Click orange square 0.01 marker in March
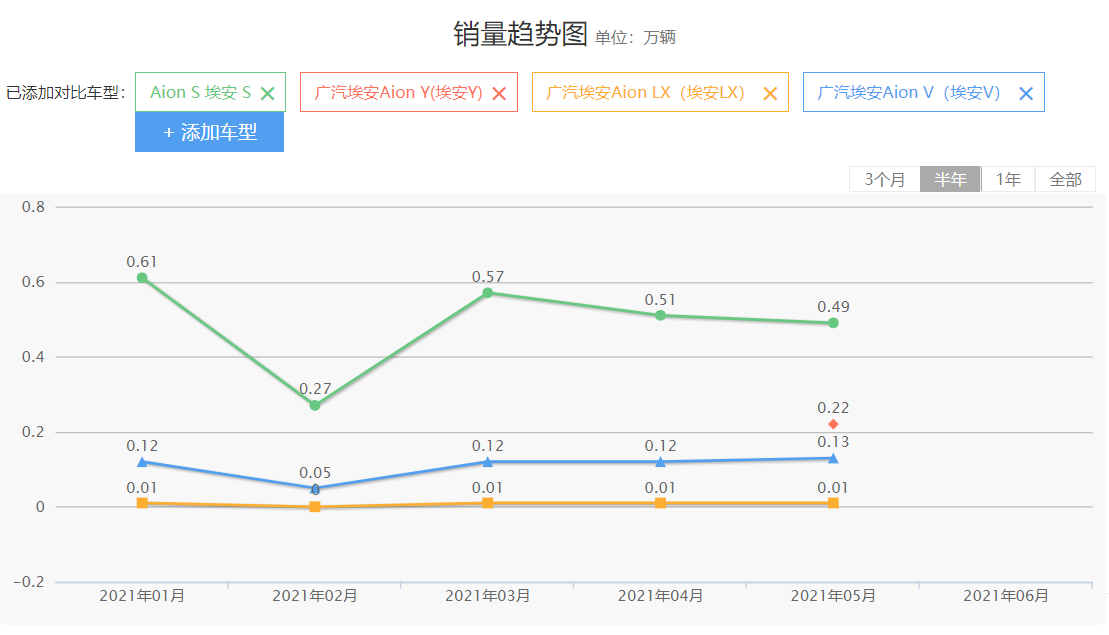The height and width of the screenshot is (635, 1109). [x=488, y=503]
